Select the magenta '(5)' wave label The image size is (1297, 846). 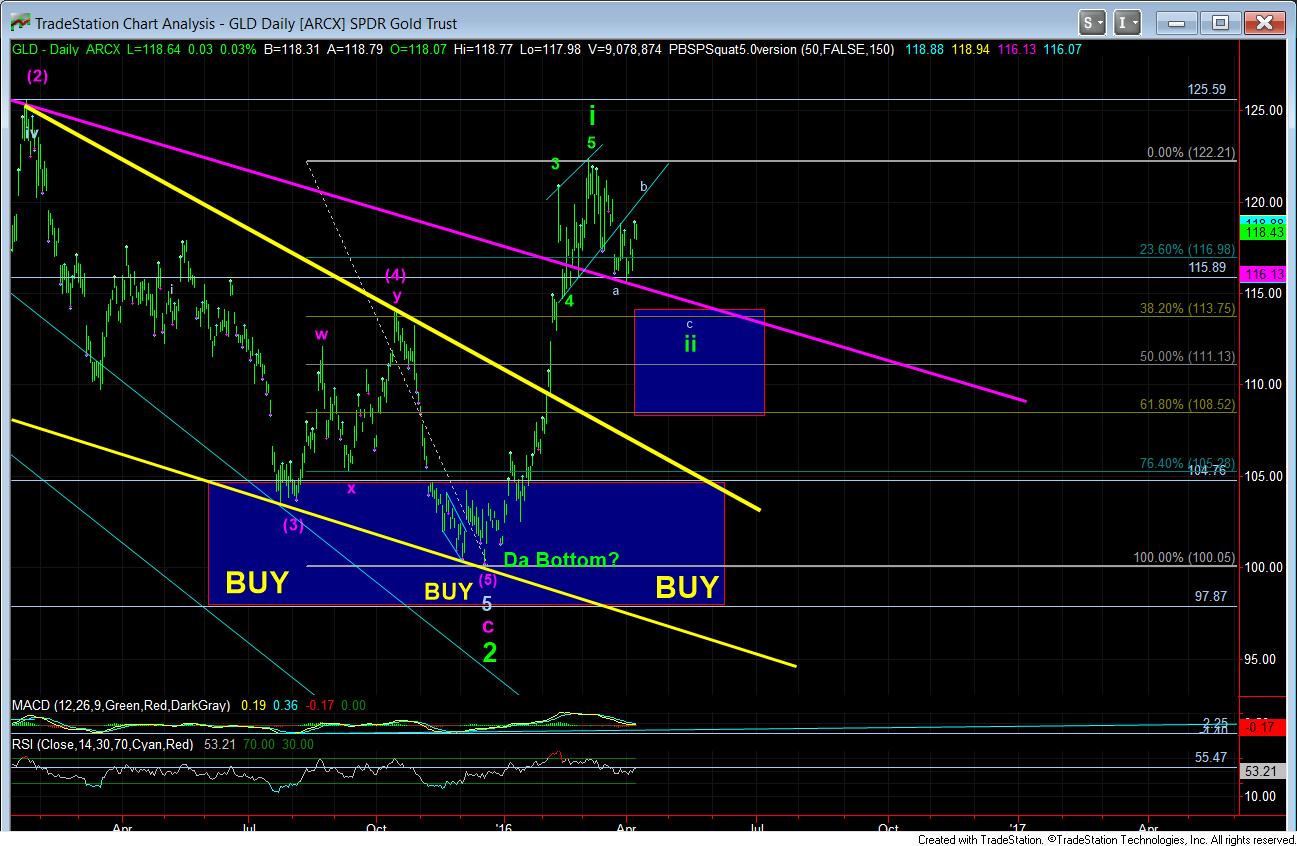click(487, 579)
